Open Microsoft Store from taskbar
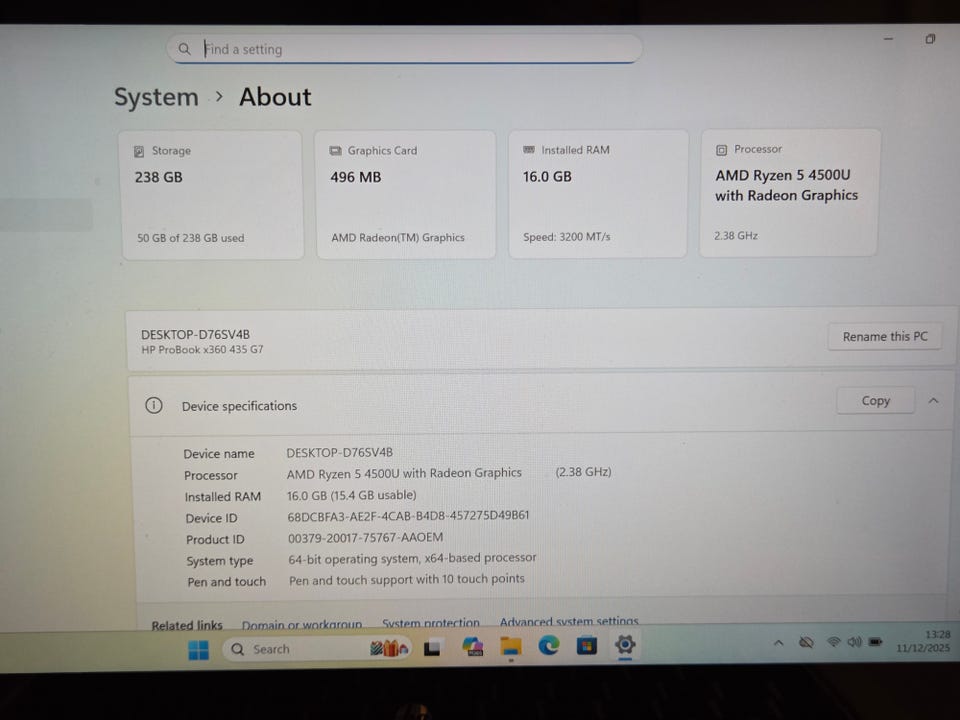This screenshot has height=720, width=960. (x=587, y=645)
